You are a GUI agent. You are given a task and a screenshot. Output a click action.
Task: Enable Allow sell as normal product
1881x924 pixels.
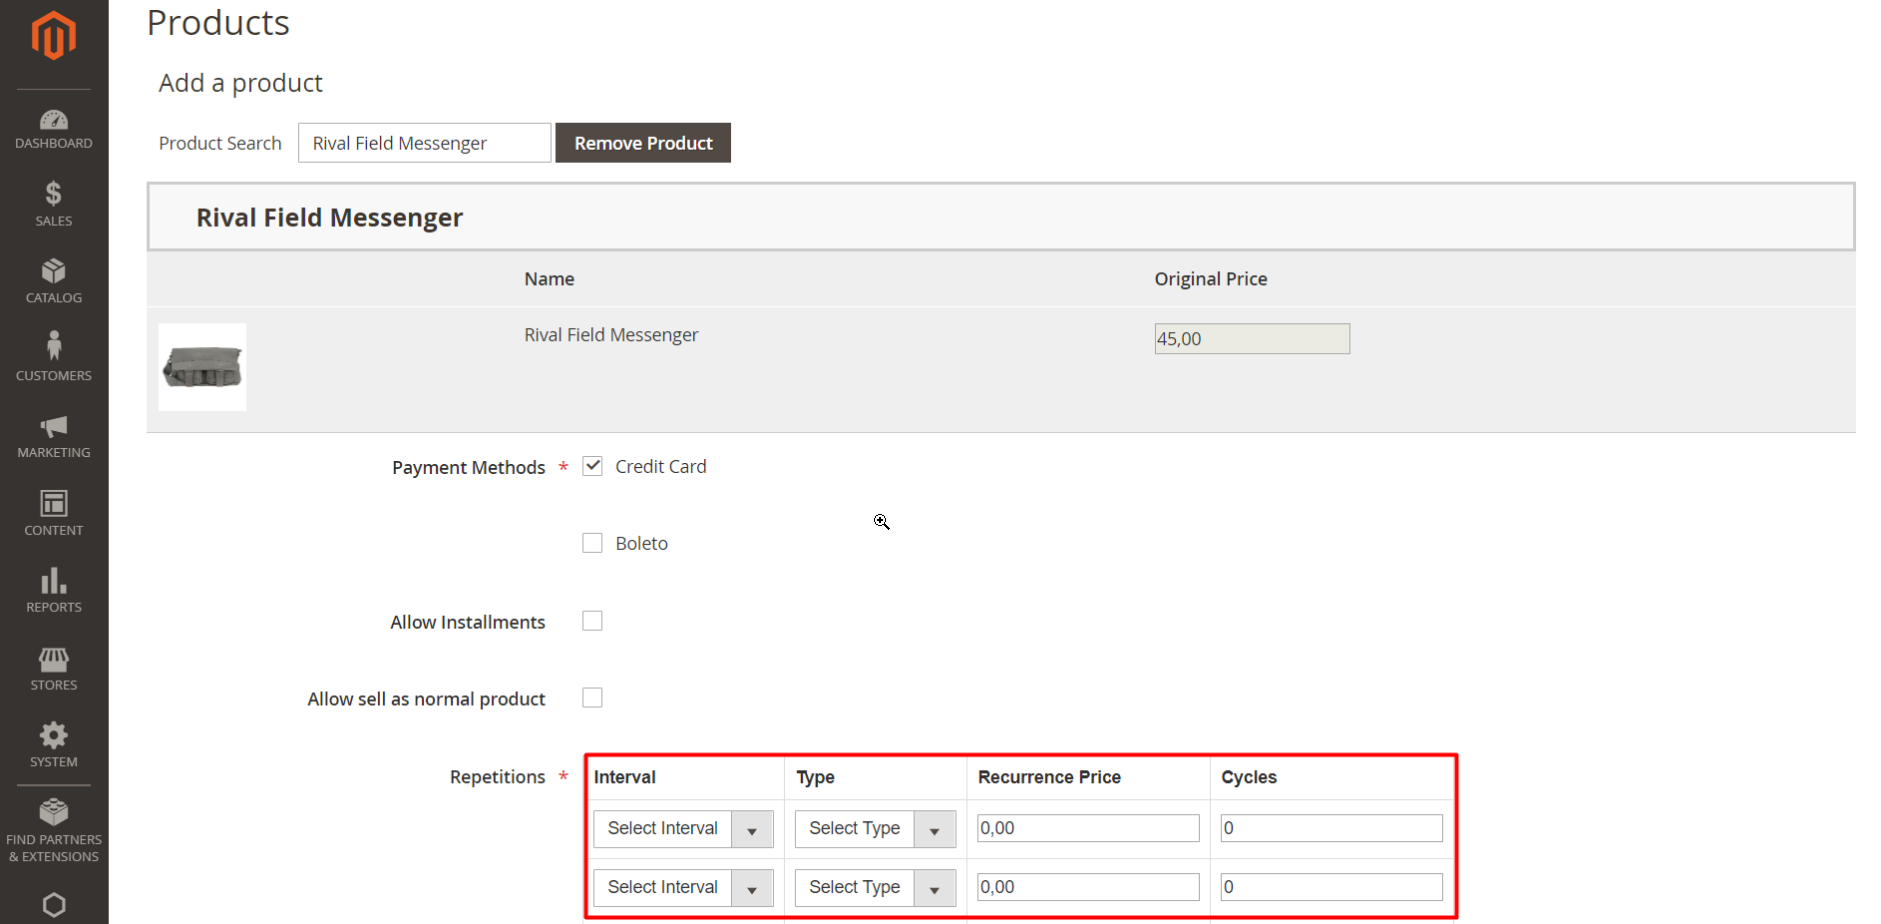tap(592, 698)
